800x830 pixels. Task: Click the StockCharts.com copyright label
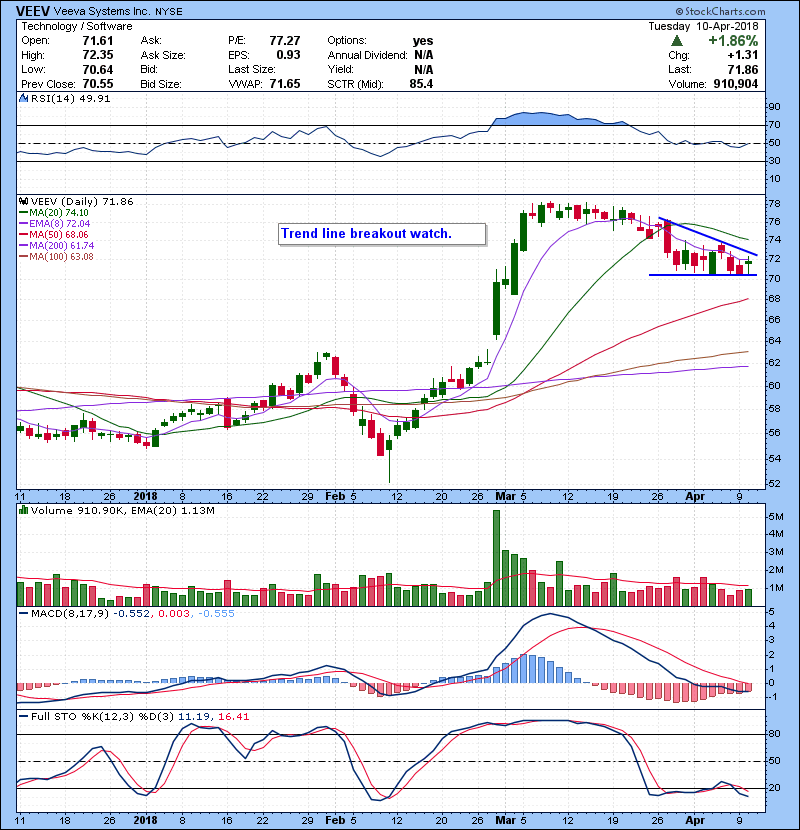(x=720, y=11)
